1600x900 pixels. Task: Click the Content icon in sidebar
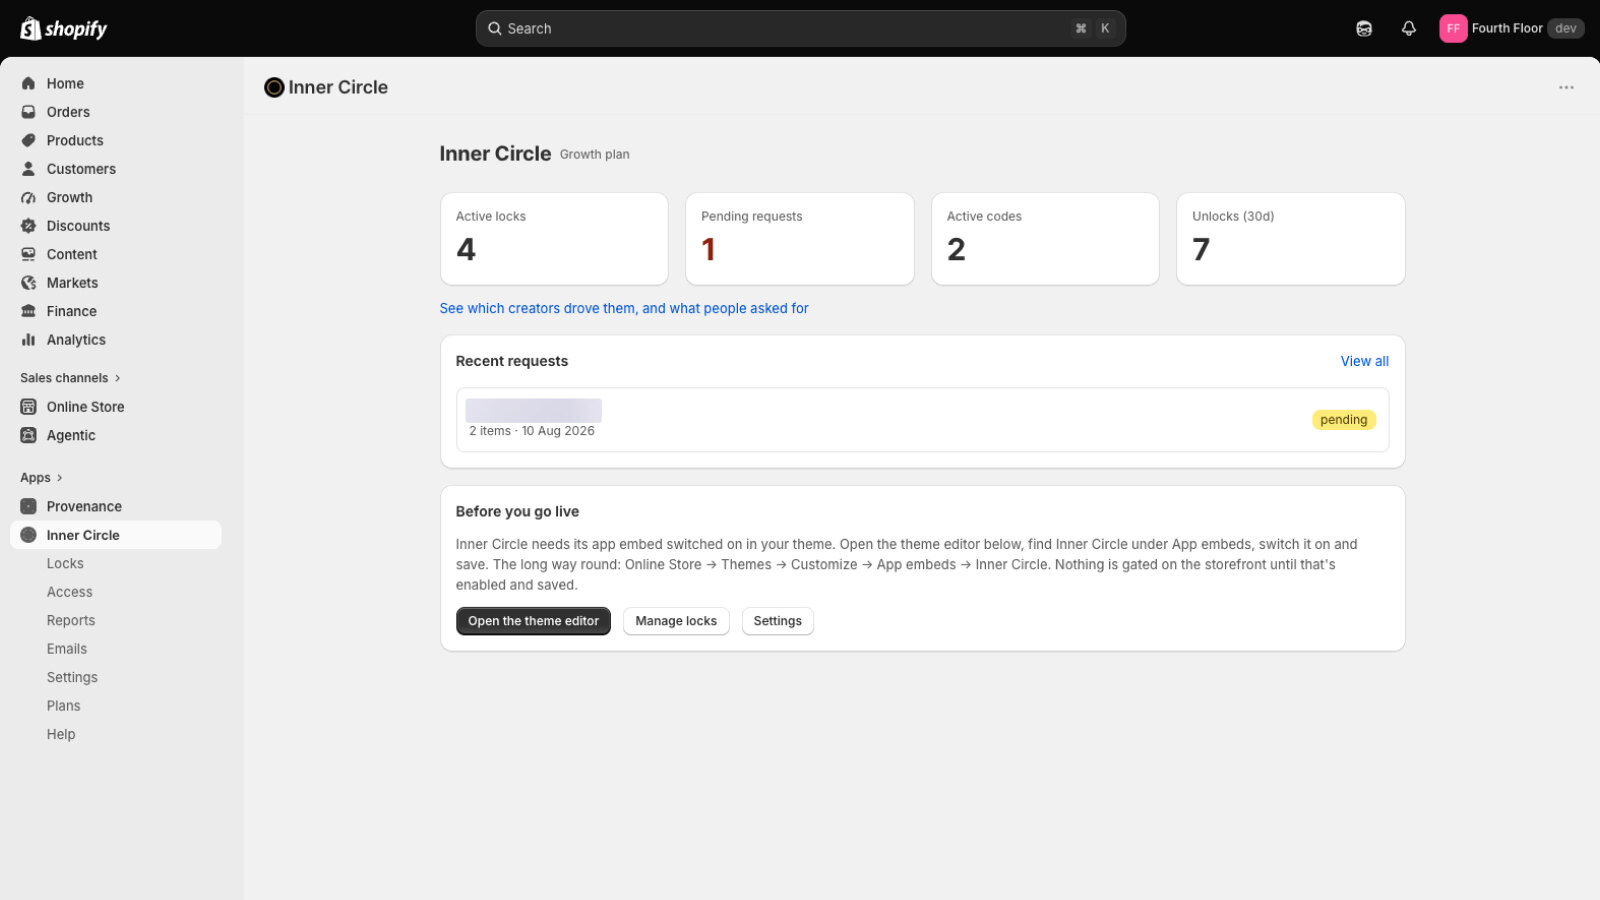(28, 255)
